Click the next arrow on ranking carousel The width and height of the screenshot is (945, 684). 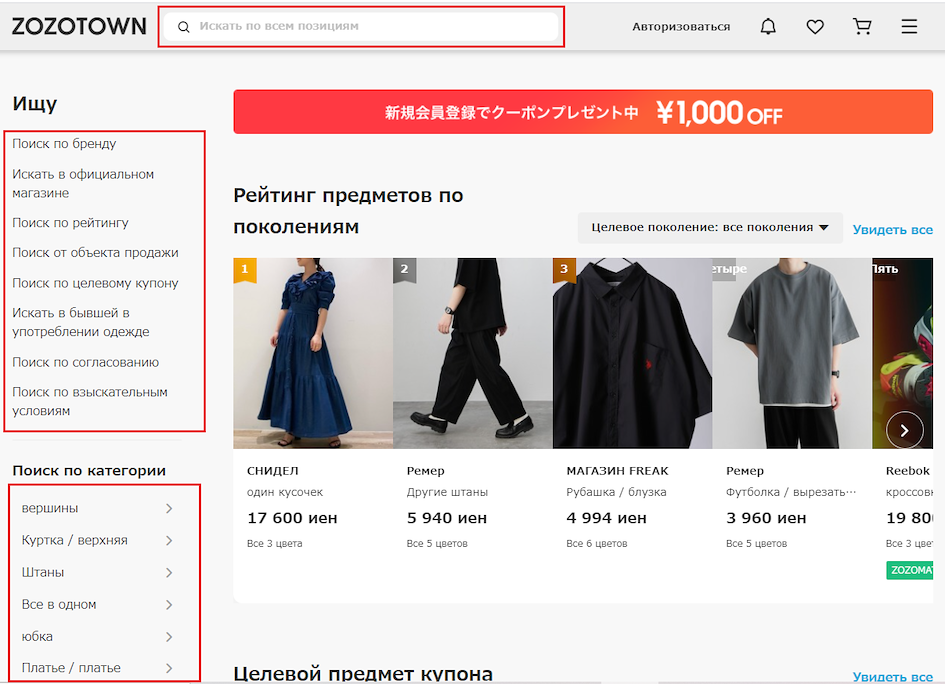pos(905,430)
